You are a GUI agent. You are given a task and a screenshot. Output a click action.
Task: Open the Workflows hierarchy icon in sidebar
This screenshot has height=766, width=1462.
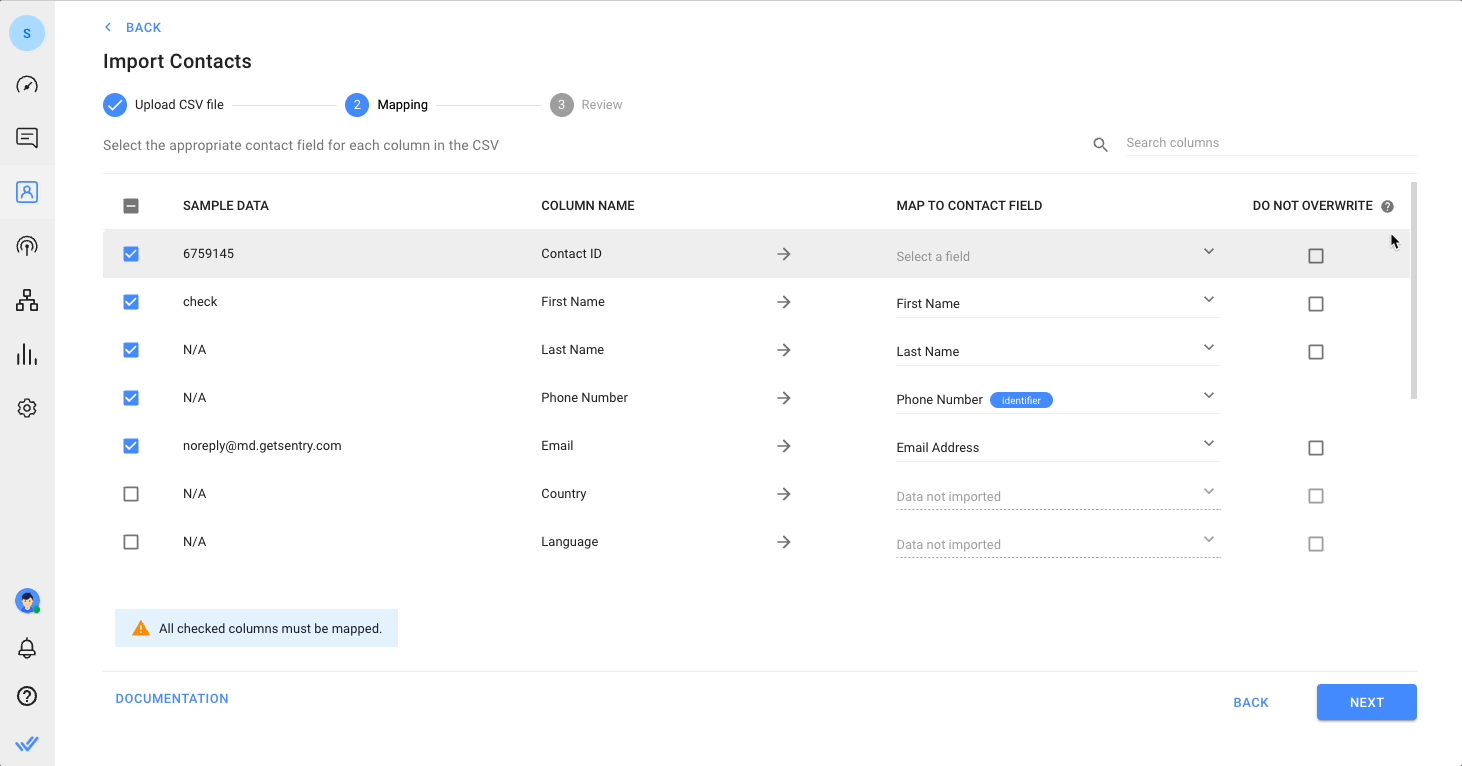[x=27, y=300]
